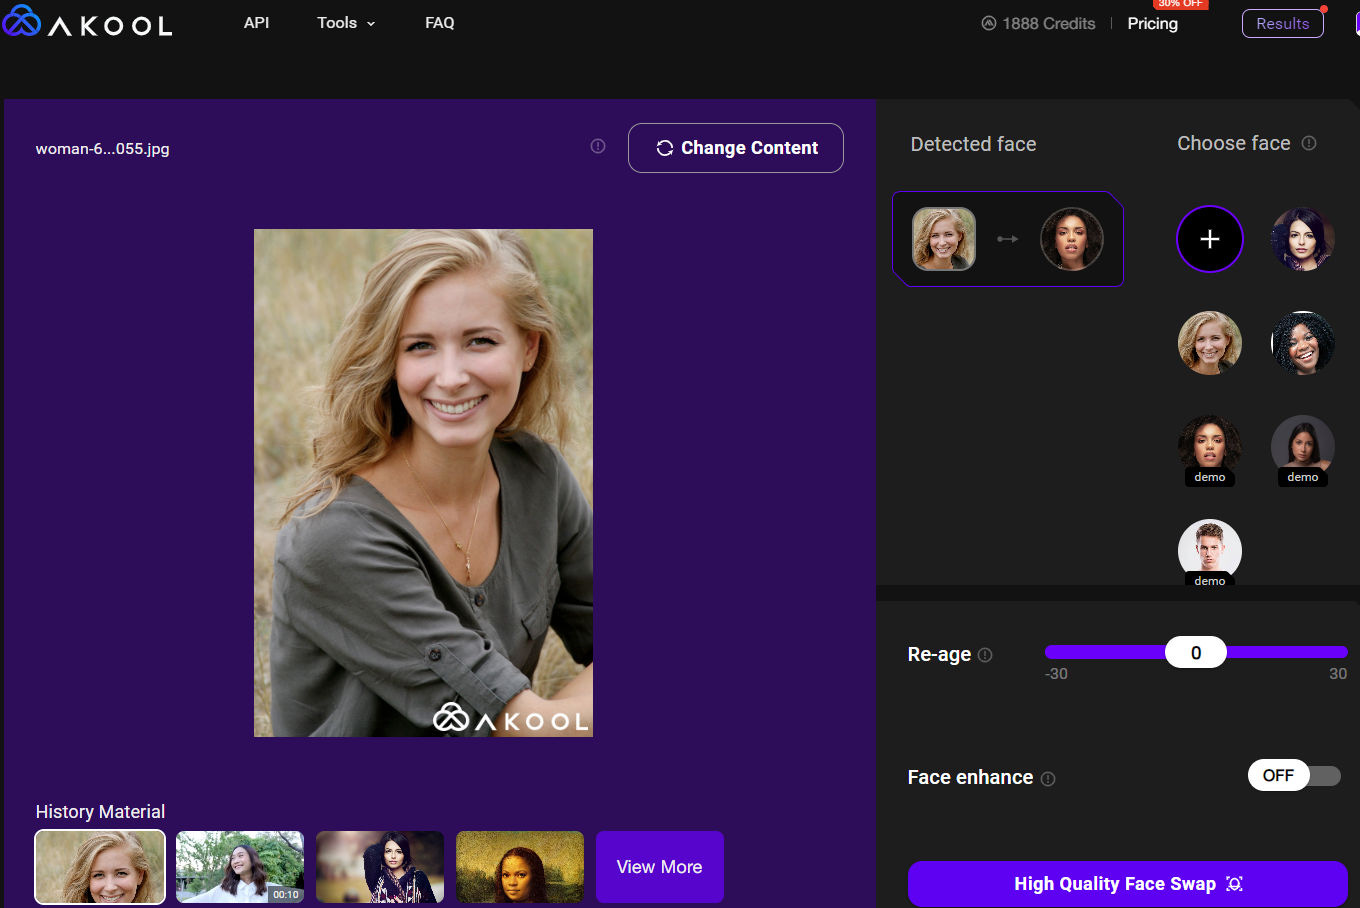
Task: Open the 00:10 video history thumbnail
Action: tap(240, 867)
